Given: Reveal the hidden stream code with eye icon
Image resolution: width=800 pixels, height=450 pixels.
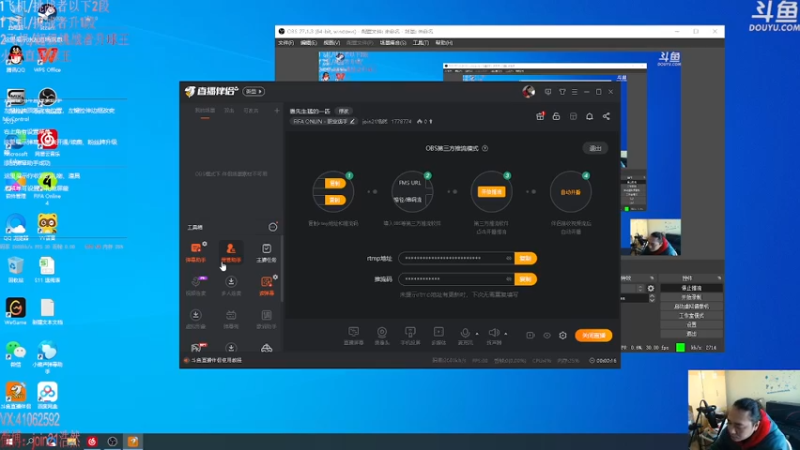Looking at the screenshot, I should [509, 279].
